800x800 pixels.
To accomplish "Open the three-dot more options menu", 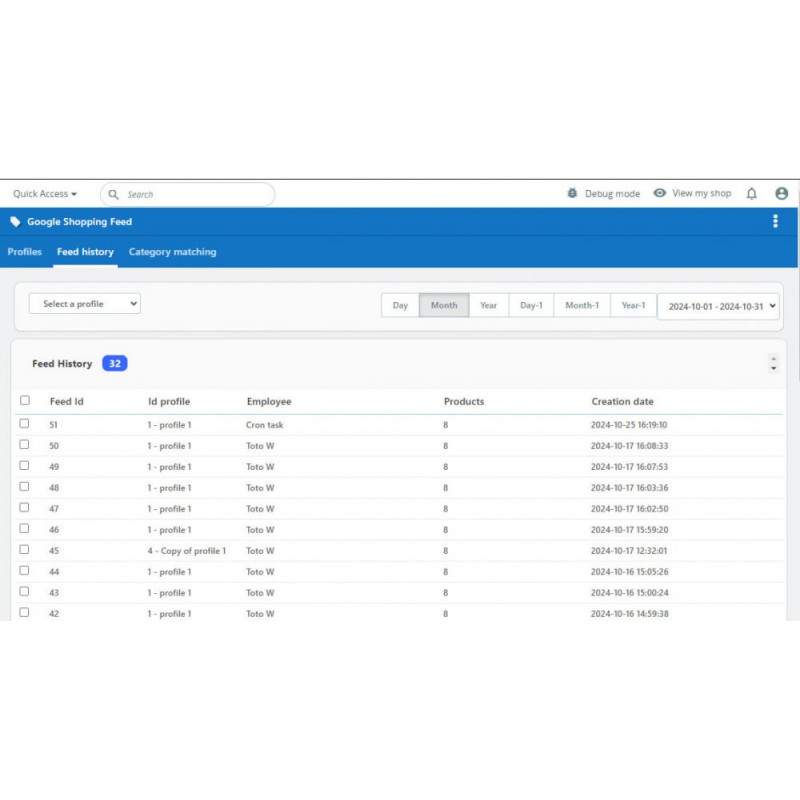I will coord(775,221).
